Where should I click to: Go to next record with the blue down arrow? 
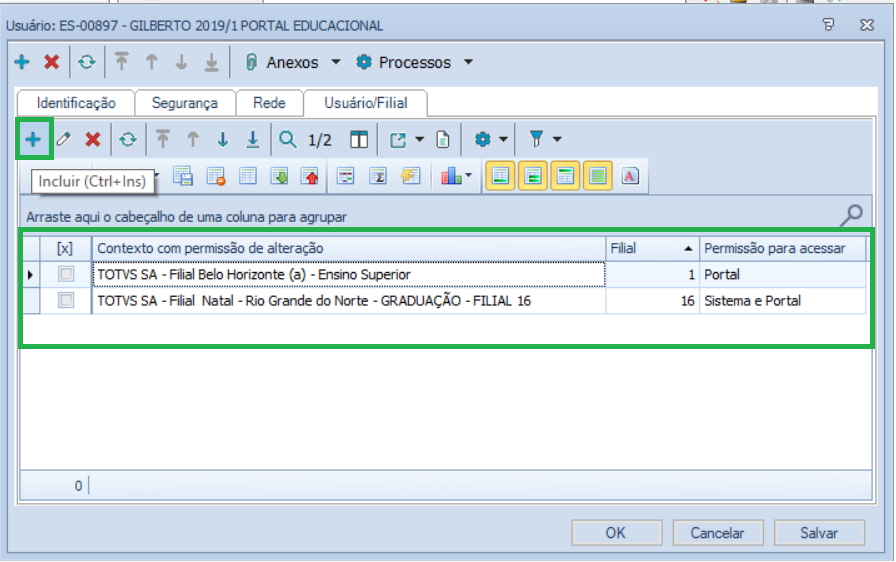(x=222, y=139)
